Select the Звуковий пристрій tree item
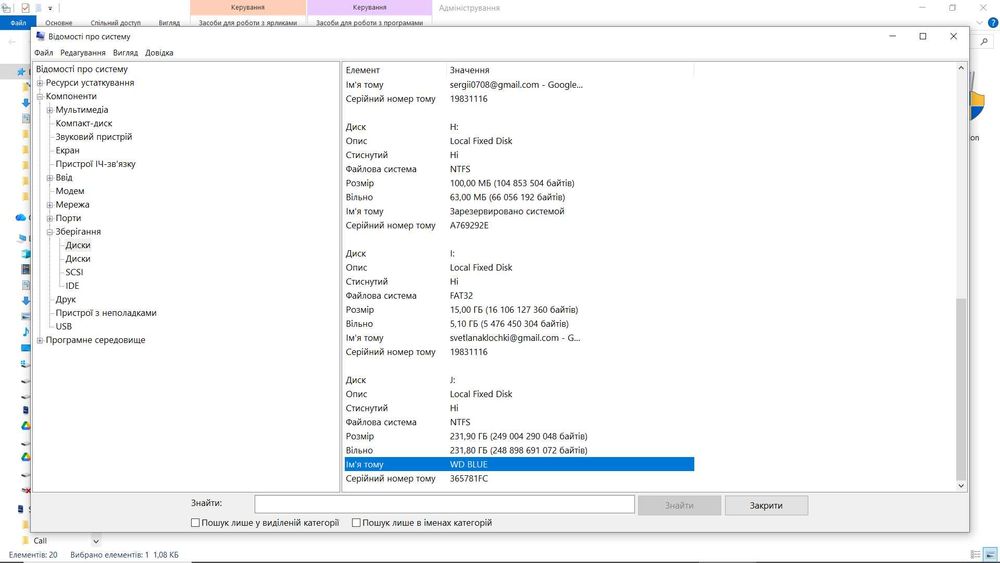Image resolution: width=1000 pixels, height=563 pixels. [x=94, y=137]
